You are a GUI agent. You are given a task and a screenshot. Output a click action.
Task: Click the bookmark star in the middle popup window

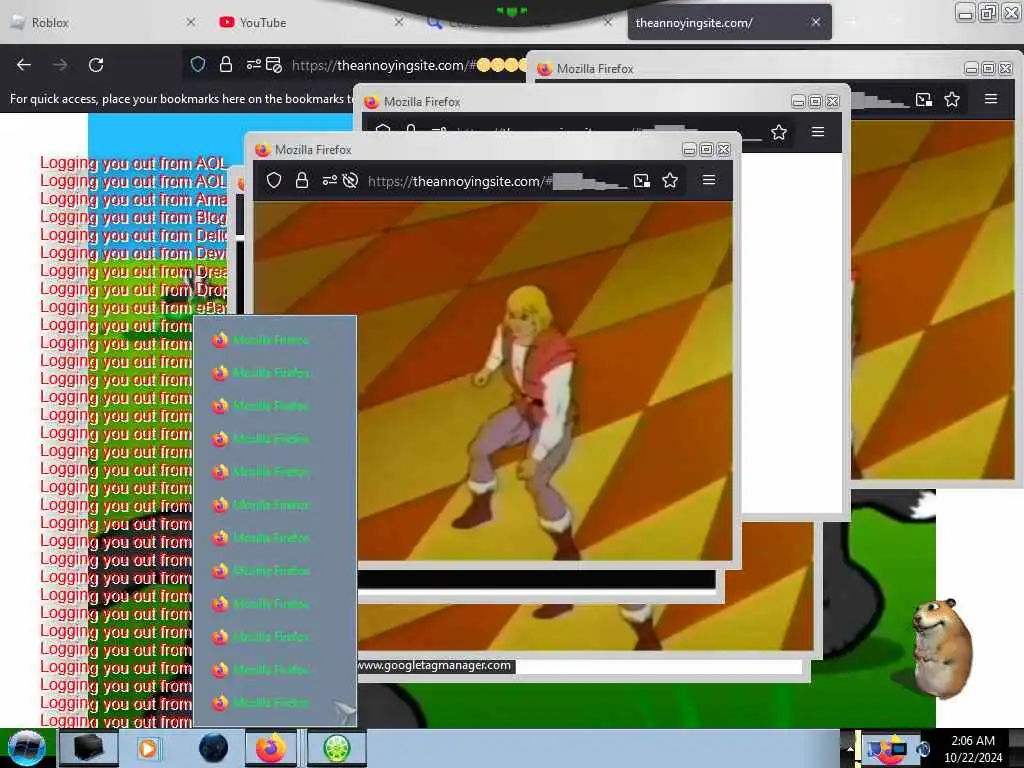point(779,133)
